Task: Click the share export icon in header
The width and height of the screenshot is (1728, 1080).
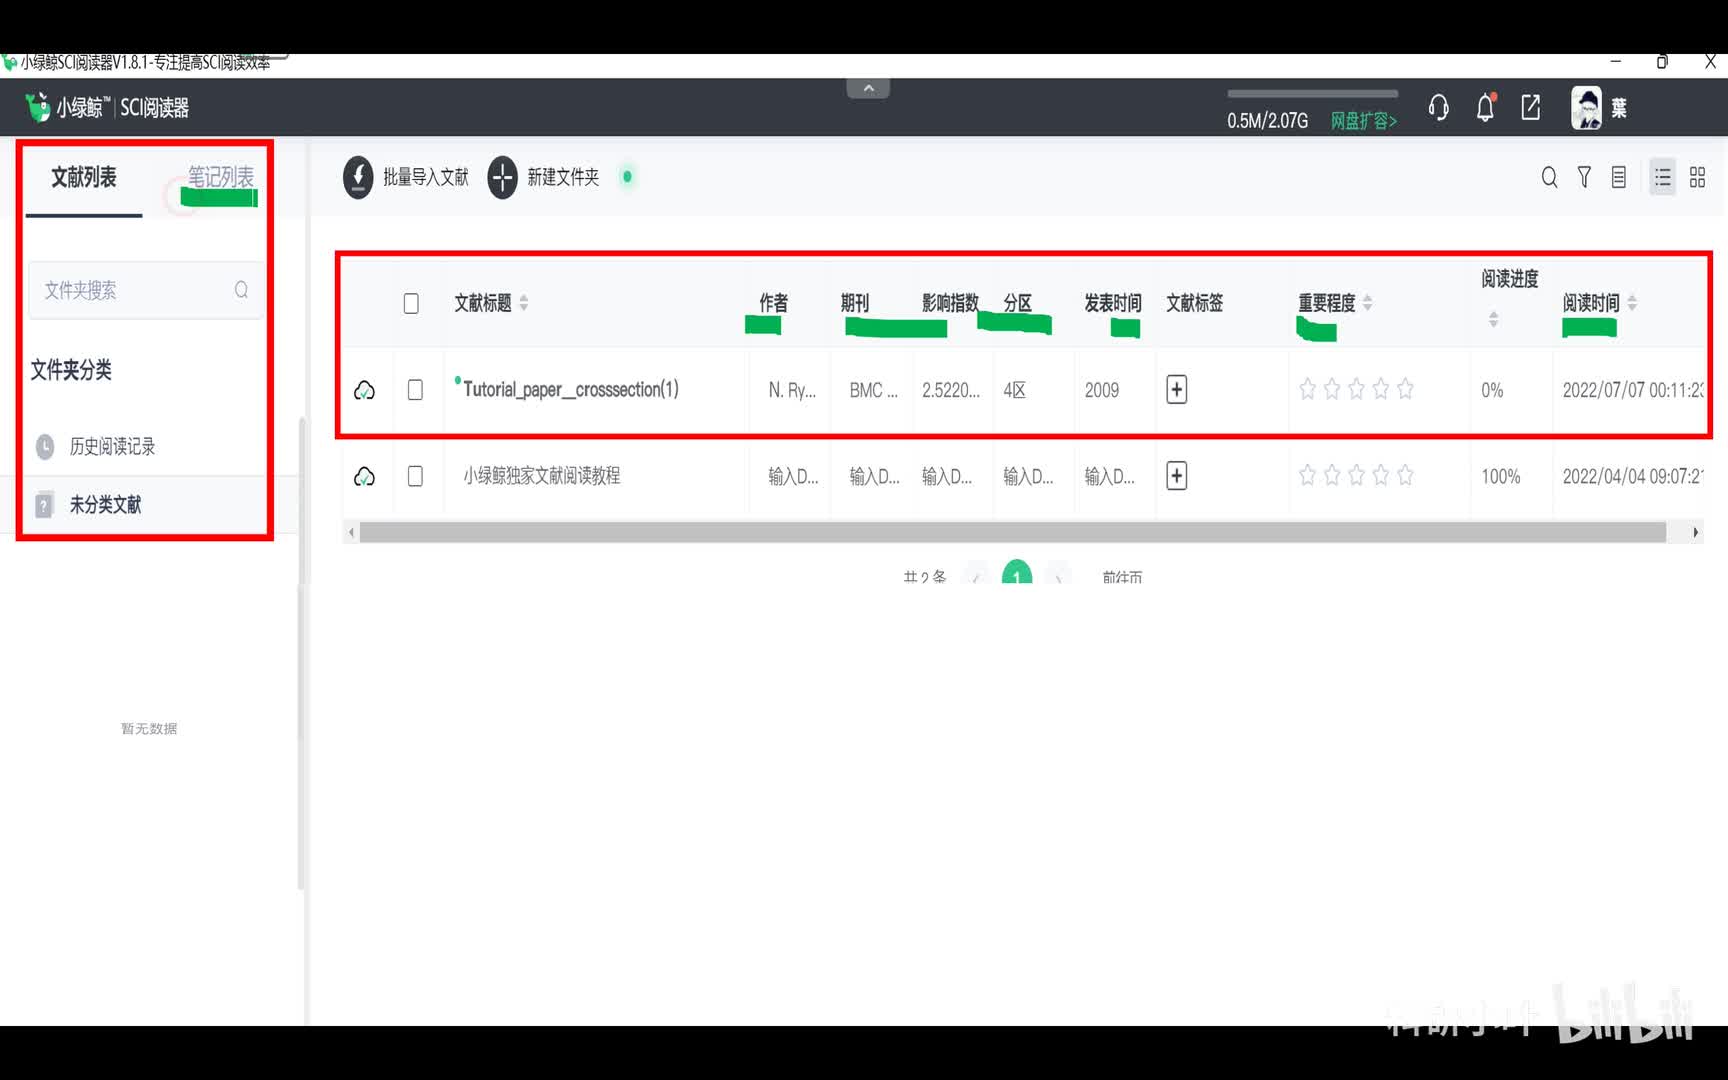Action: coord(1530,108)
